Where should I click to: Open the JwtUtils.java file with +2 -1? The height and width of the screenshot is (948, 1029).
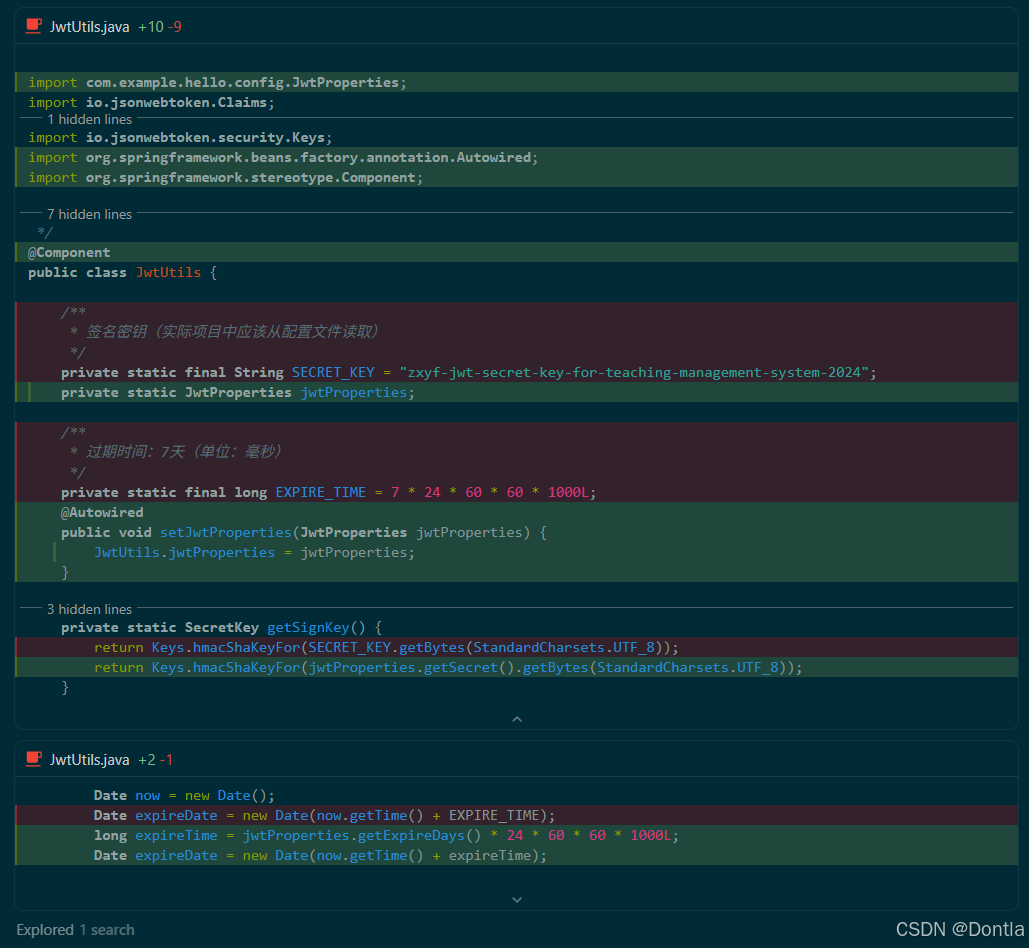tap(89, 760)
